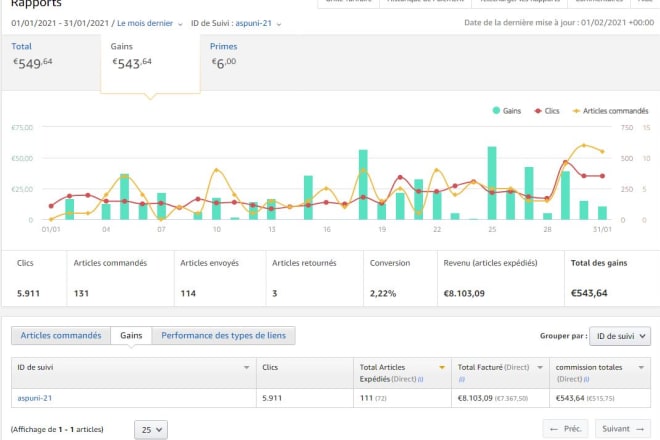Open the 25 rows-per-page dropdown
Viewport: 660px width, 440px height.
151,430
